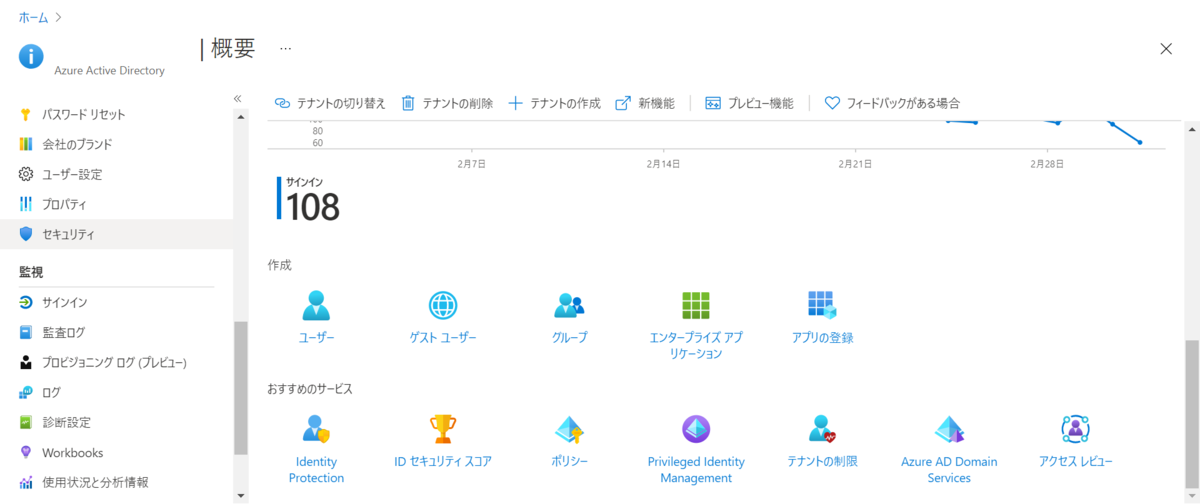
Task: Click the sidebar scrollbar thumb
Action: 240,387
